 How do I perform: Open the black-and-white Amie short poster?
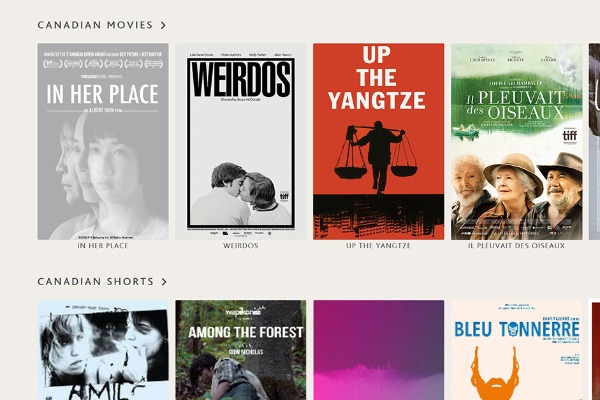pos(103,350)
